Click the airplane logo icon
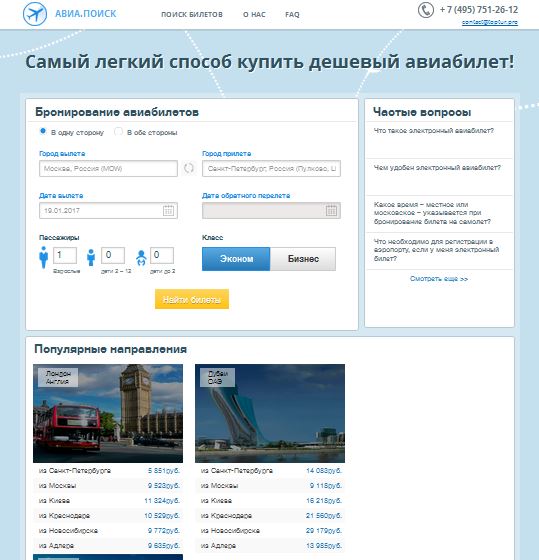The height and width of the screenshot is (560, 539). coord(35,14)
